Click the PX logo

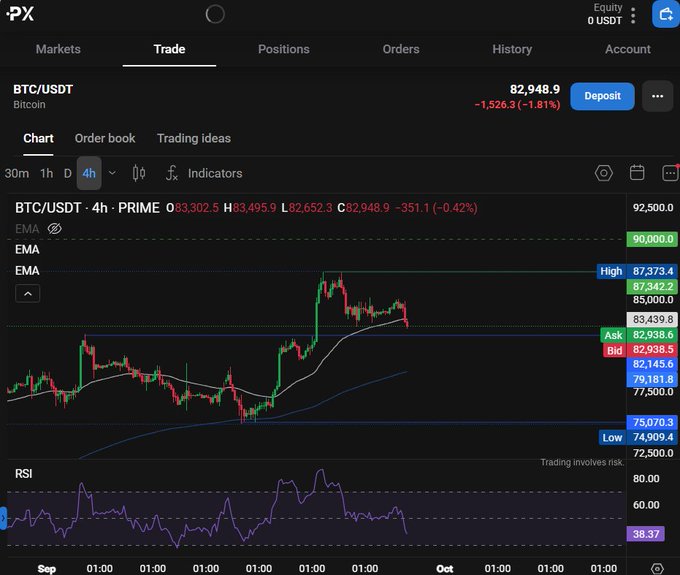[20, 13]
